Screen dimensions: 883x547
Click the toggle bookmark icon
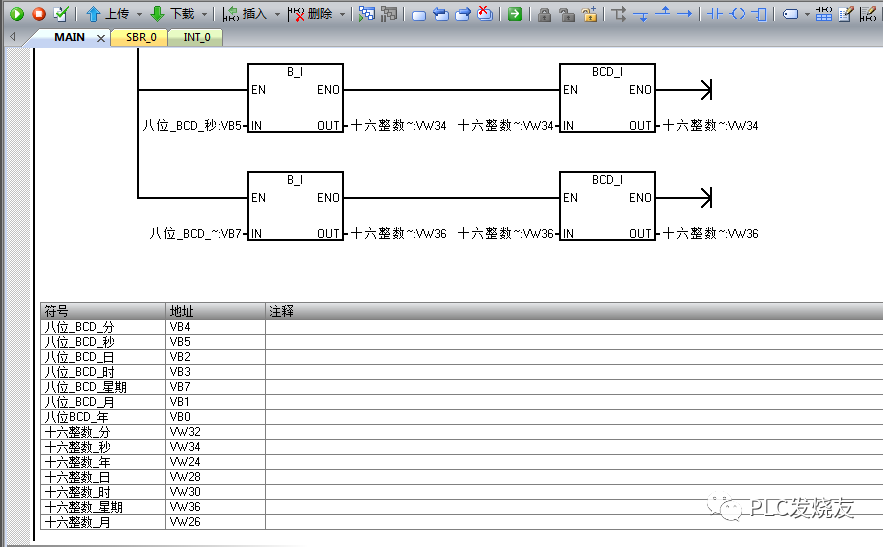(418, 15)
